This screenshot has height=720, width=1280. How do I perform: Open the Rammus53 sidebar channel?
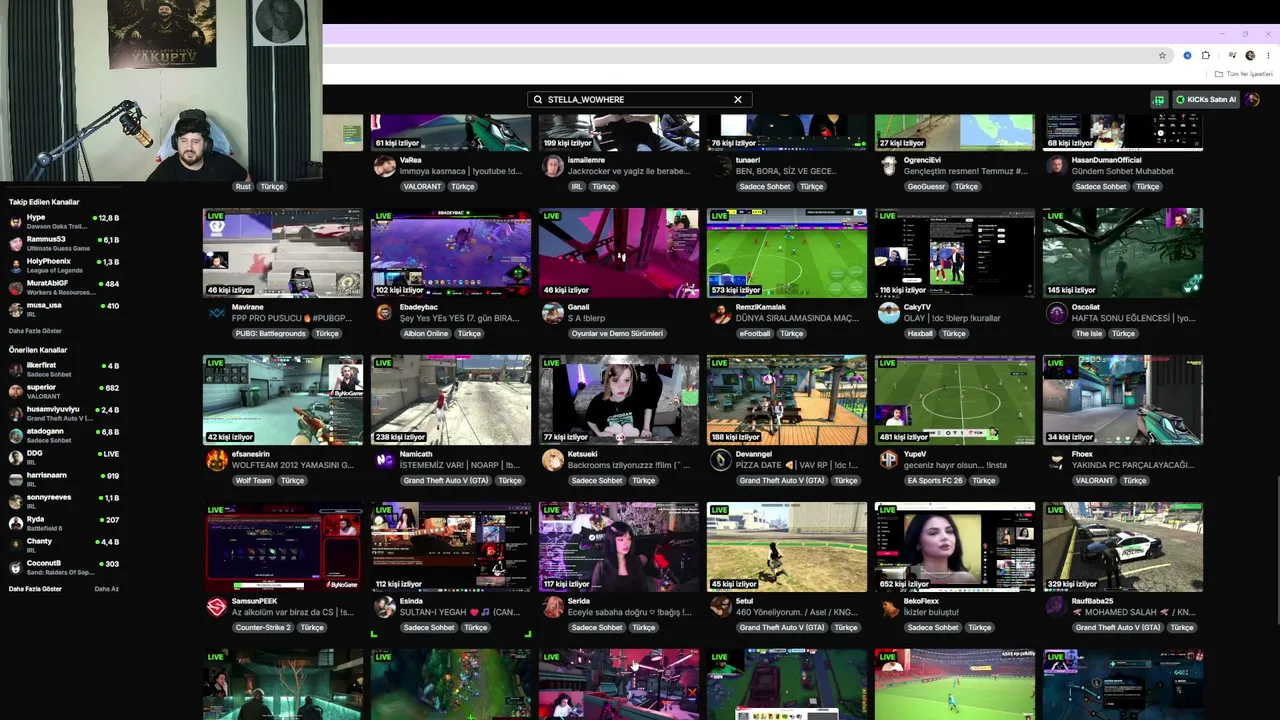(x=65, y=244)
